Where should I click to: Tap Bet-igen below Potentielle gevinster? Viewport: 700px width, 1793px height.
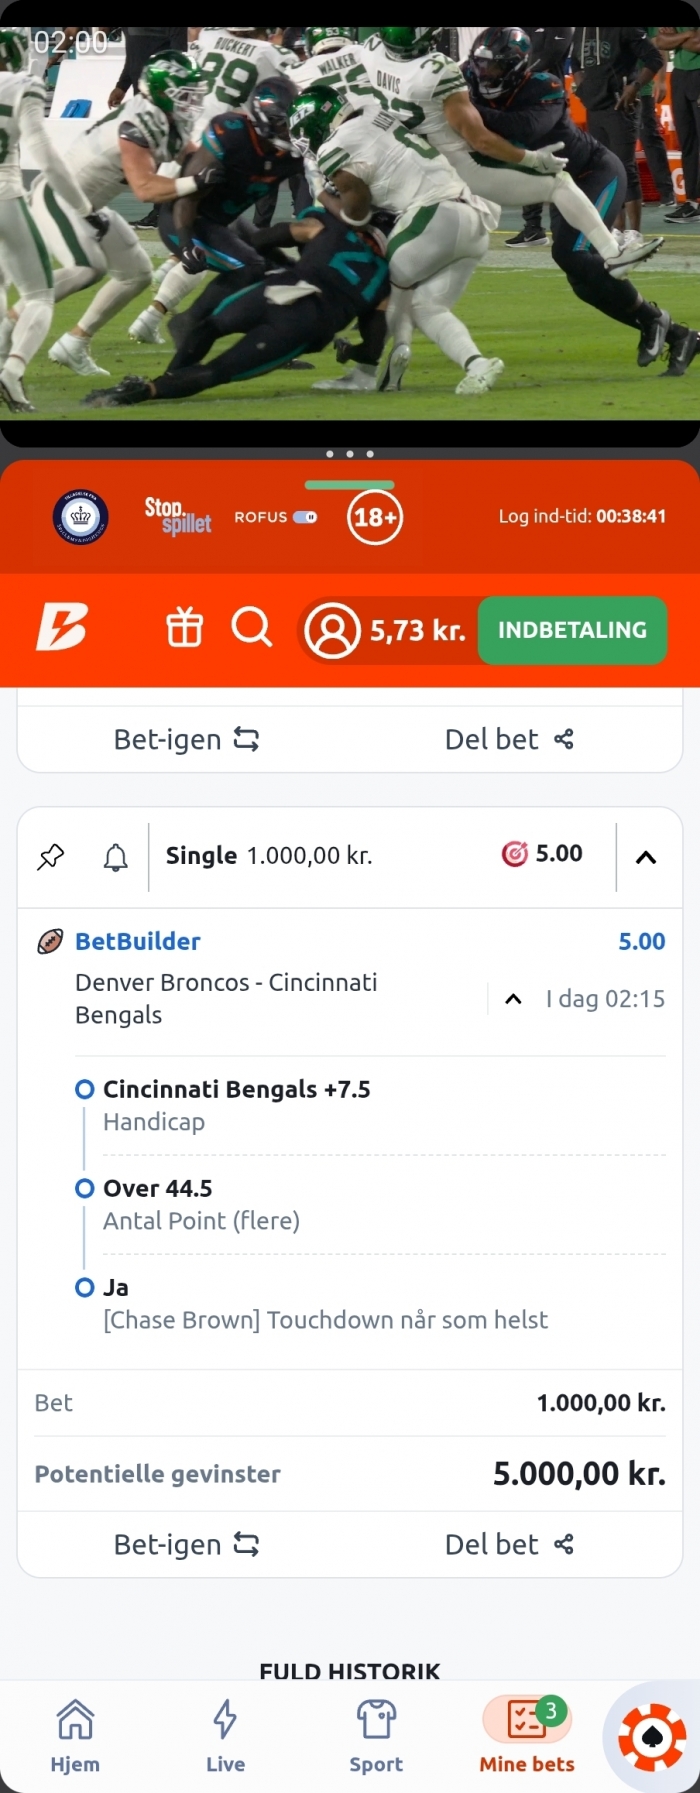(187, 1544)
